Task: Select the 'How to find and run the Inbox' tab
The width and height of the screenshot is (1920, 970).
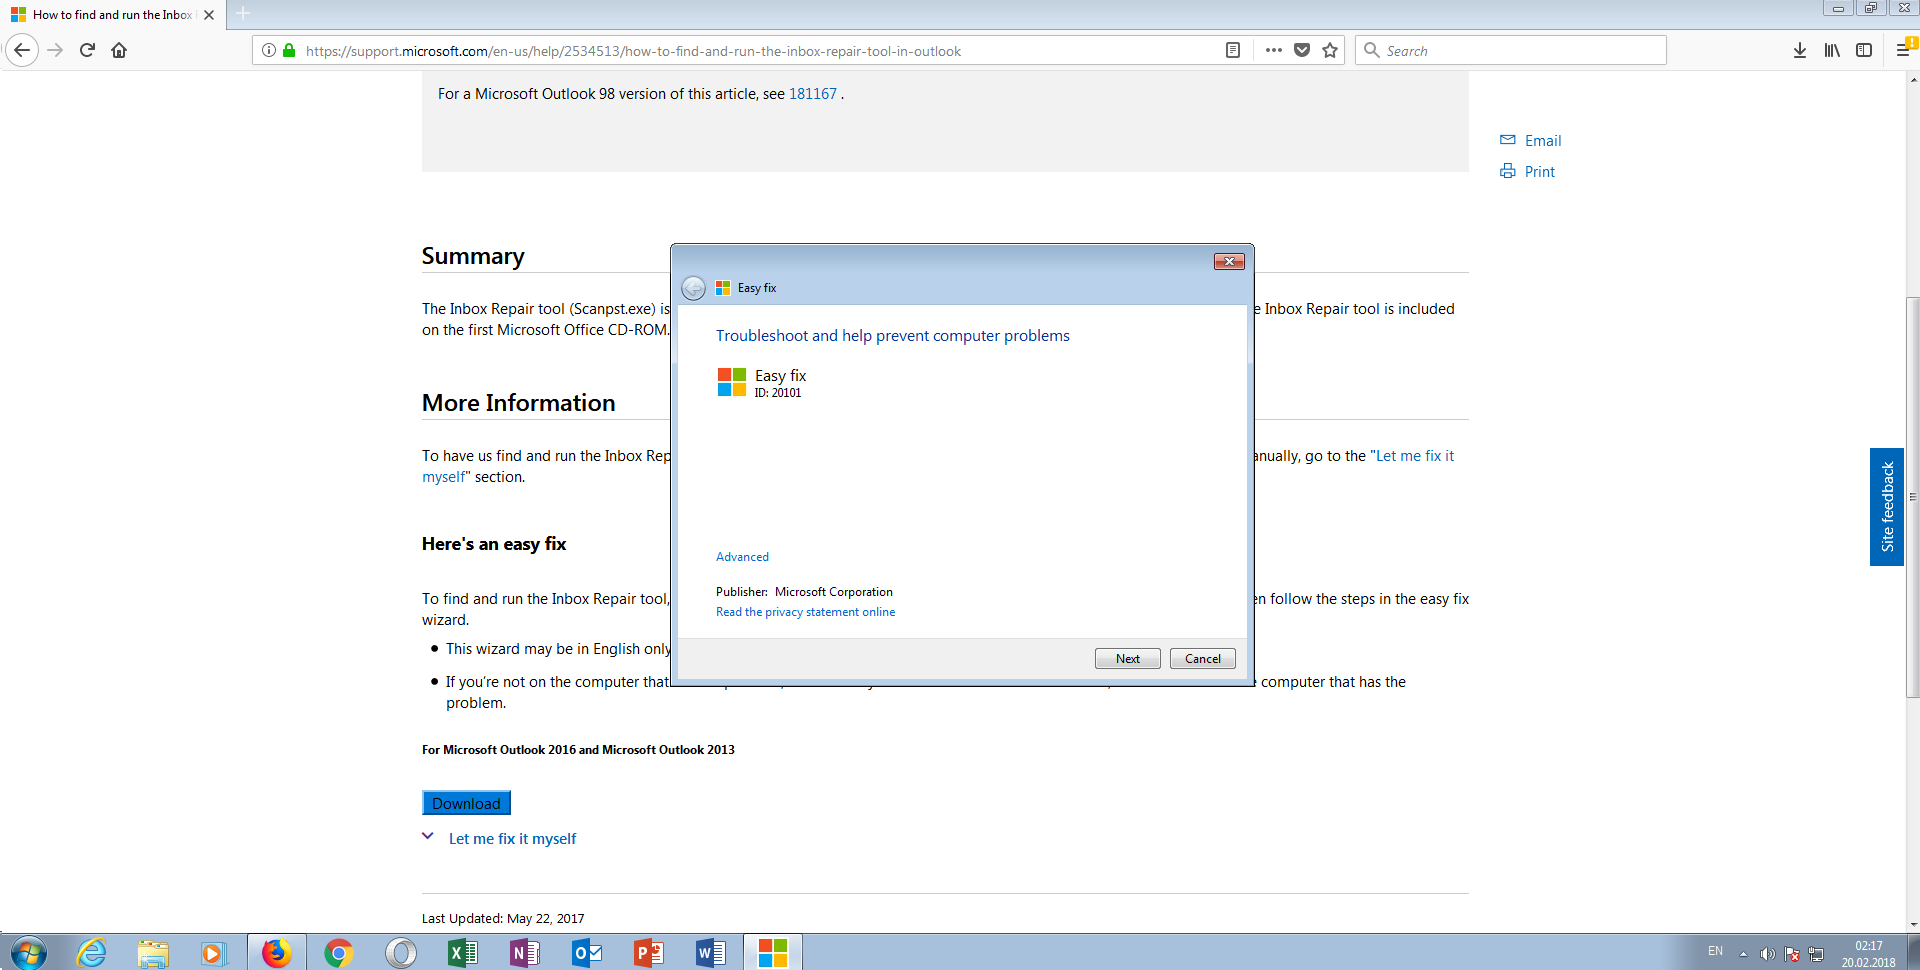Action: (x=112, y=15)
